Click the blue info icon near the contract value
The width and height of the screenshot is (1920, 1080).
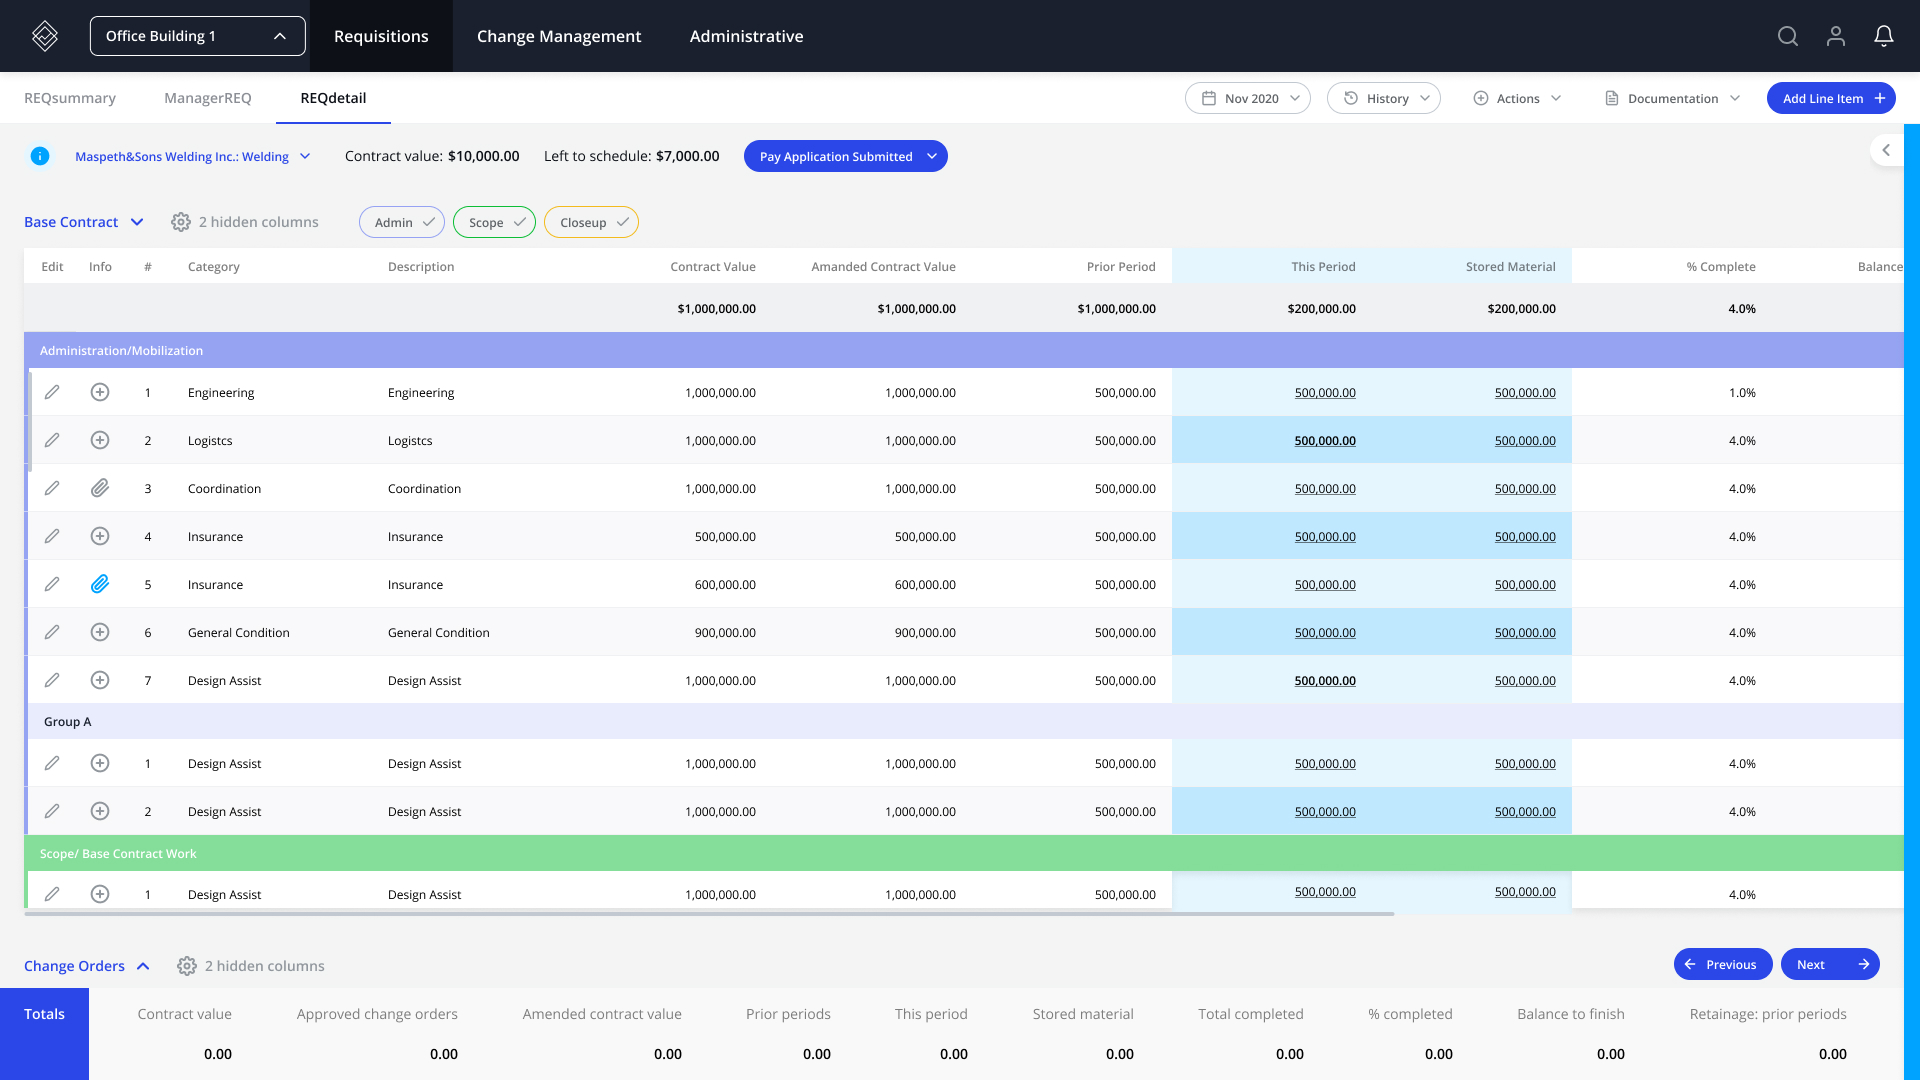tap(40, 156)
